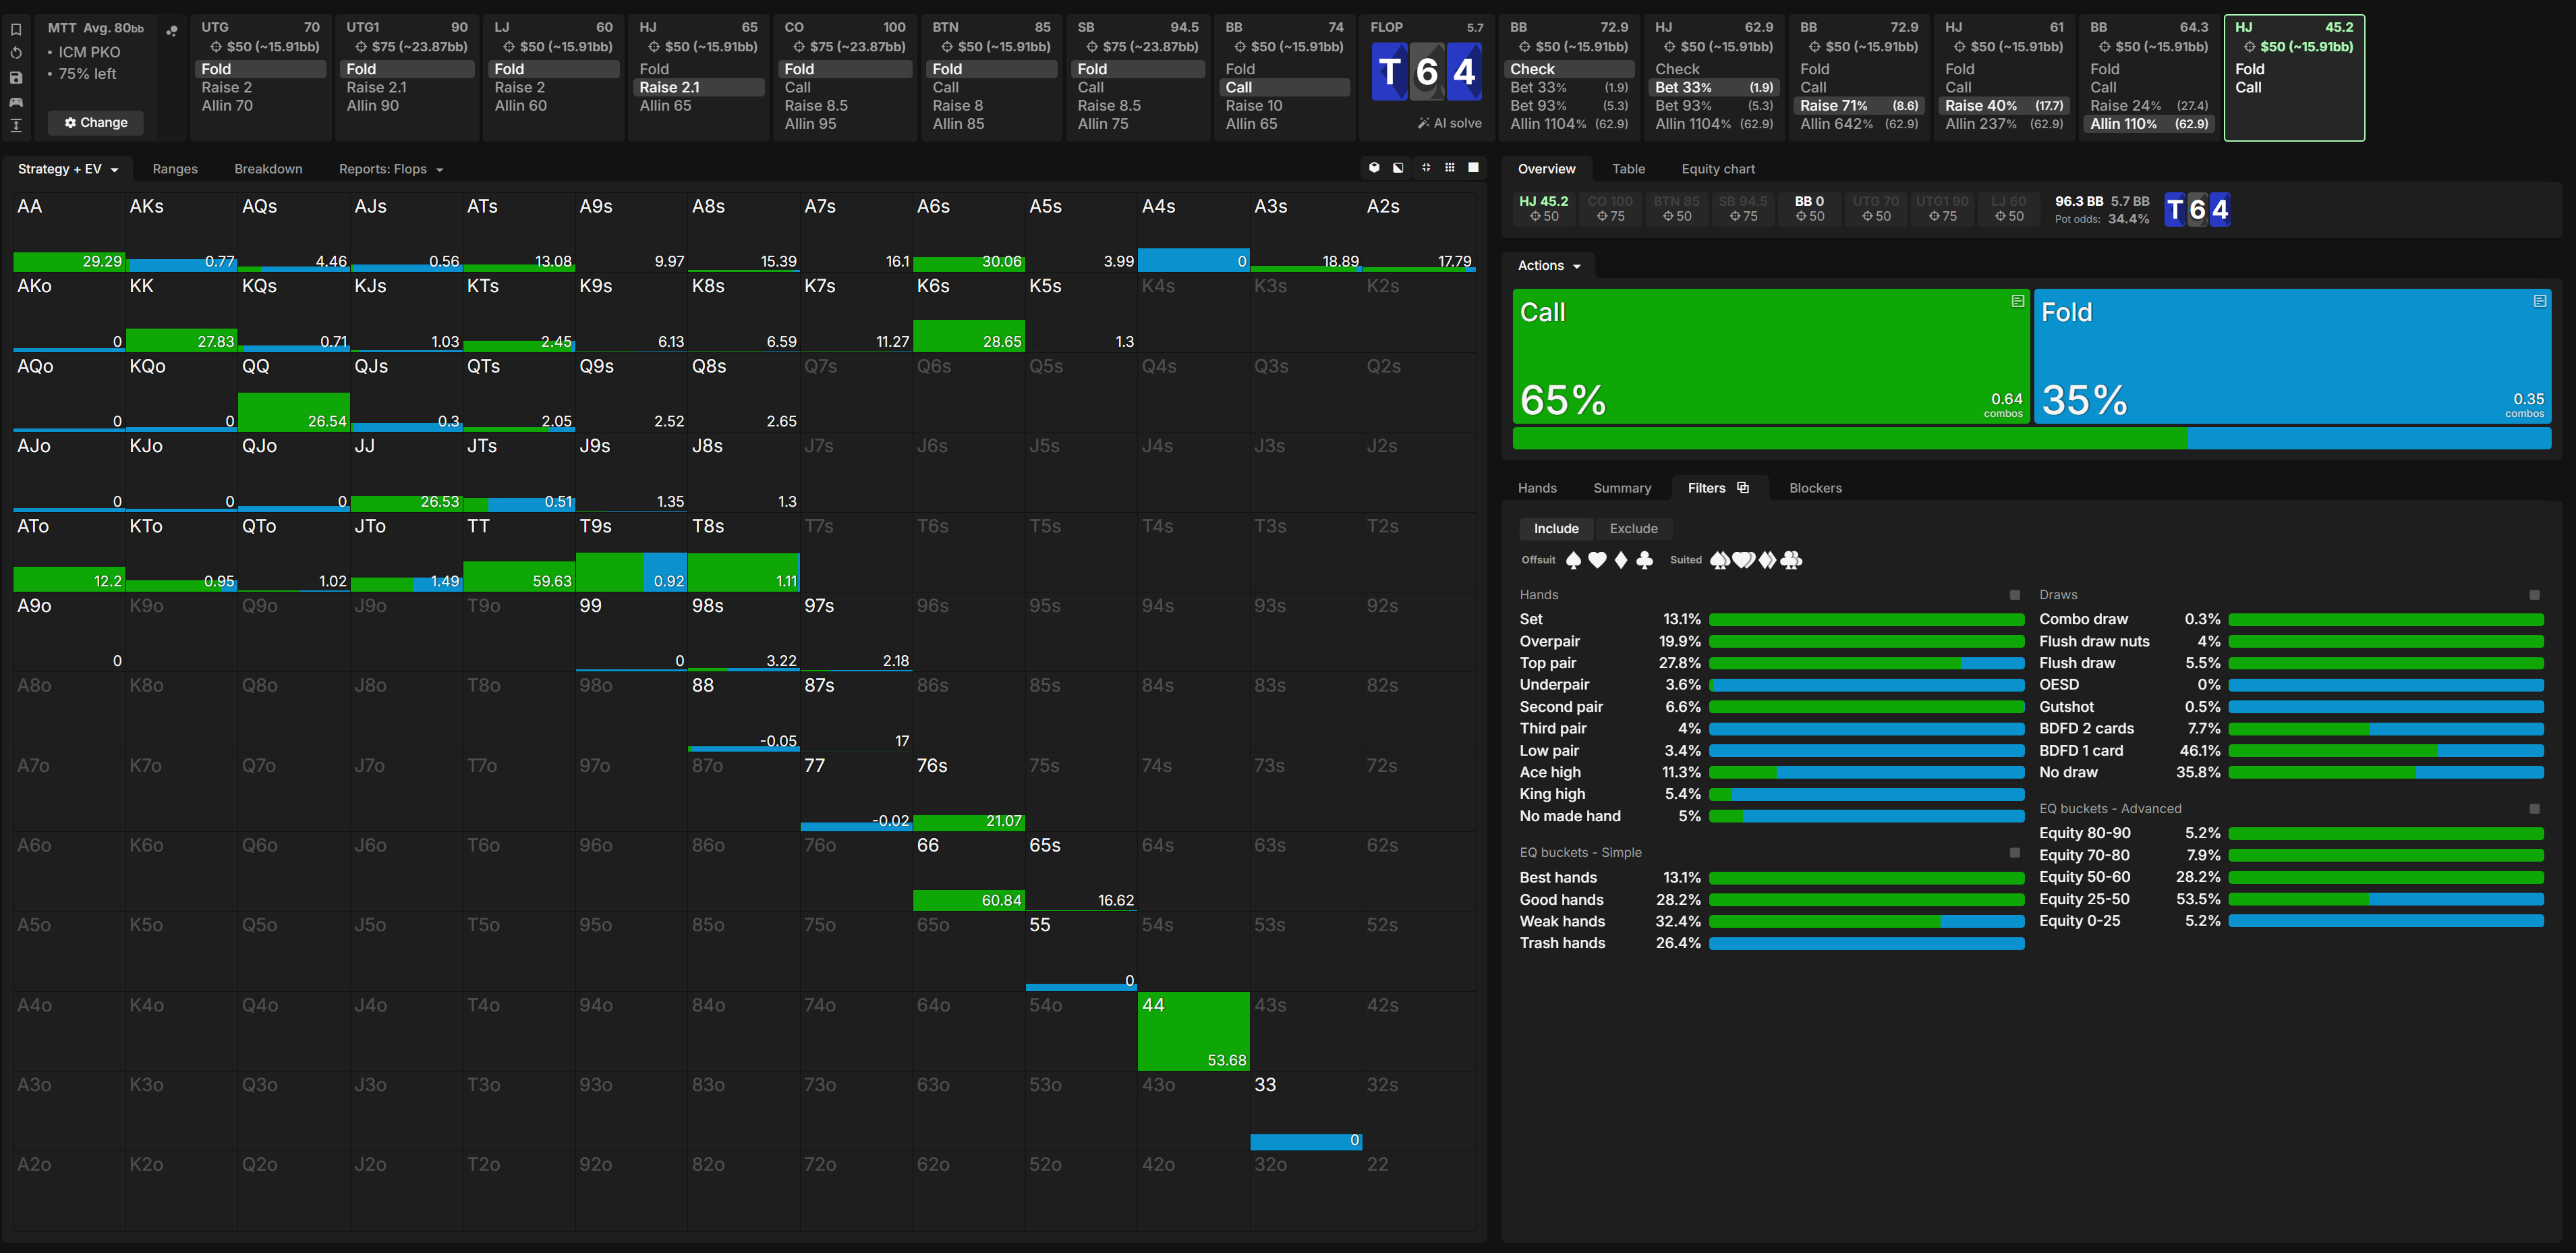Toggle the EQ buckets - Simple checkbox
This screenshot has height=1253, width=2576.
2015,853
